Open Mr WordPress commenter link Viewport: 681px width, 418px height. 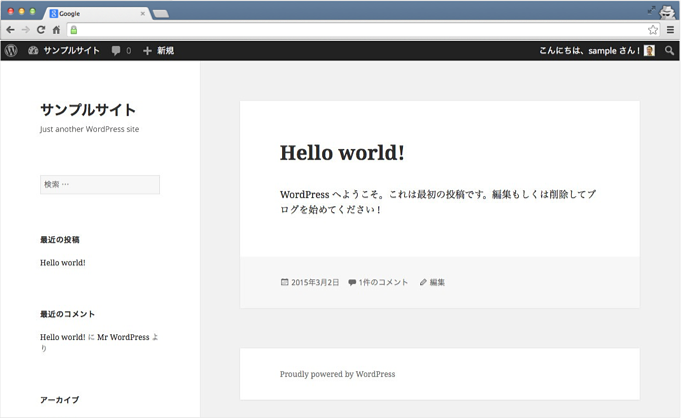point(123,337)
